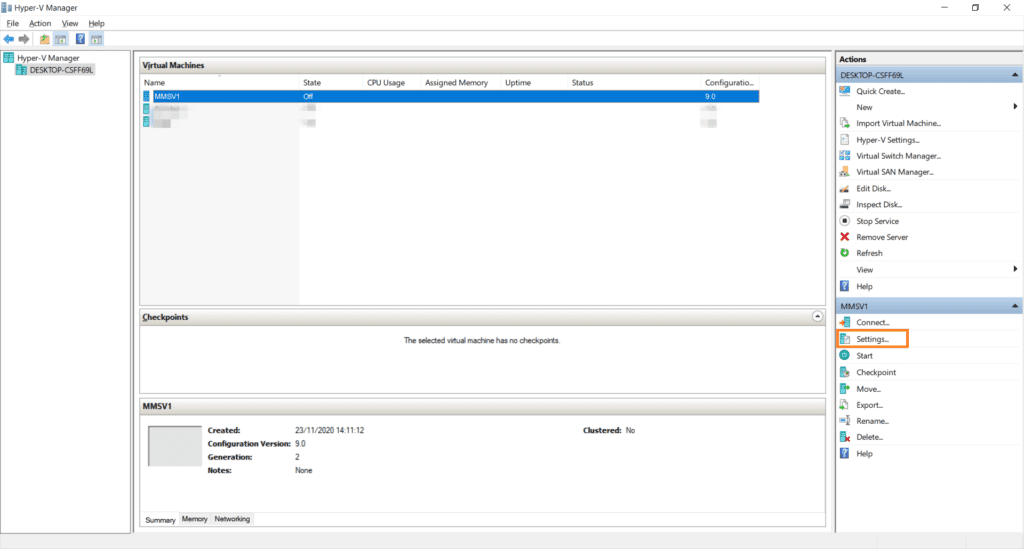Click the Up one level toolbar icon
This screenshot has width=1024, height=549.
tap(44, 39)
